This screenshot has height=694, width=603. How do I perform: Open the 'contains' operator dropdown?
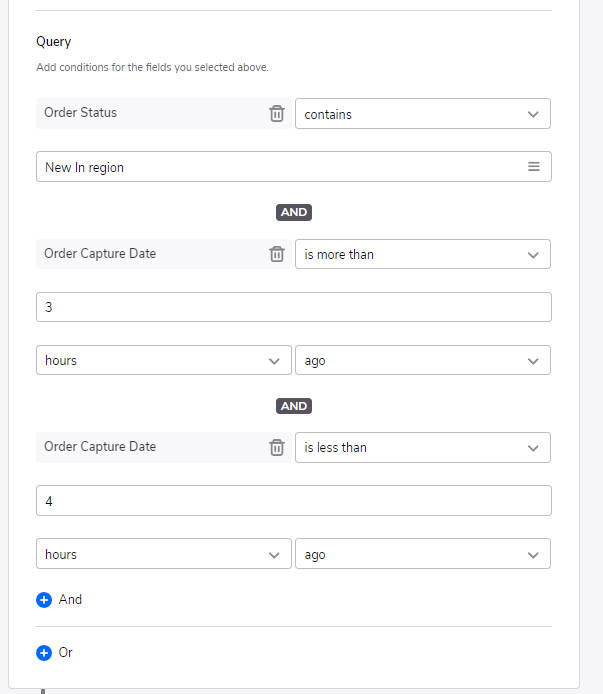click(423, 114)
